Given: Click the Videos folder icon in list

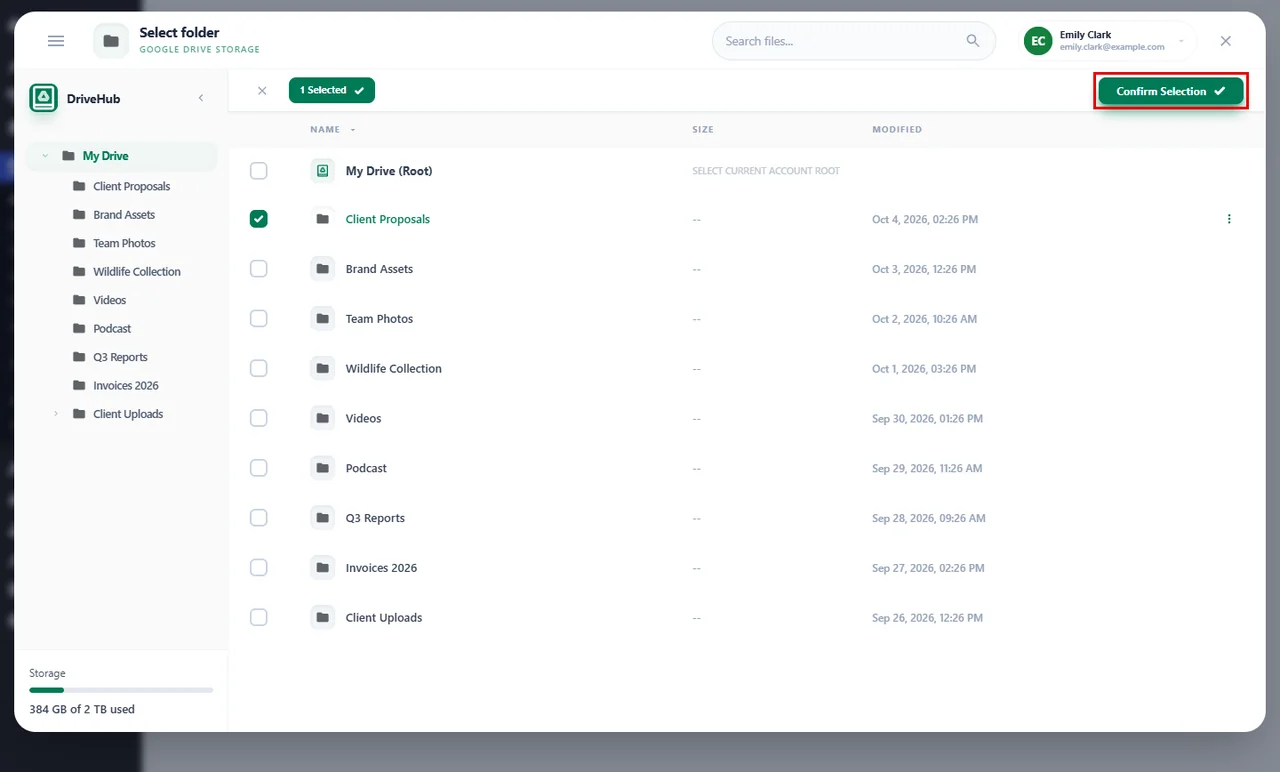Looking at the screenshot, I should pyautogui.click(x=322, y=418).
